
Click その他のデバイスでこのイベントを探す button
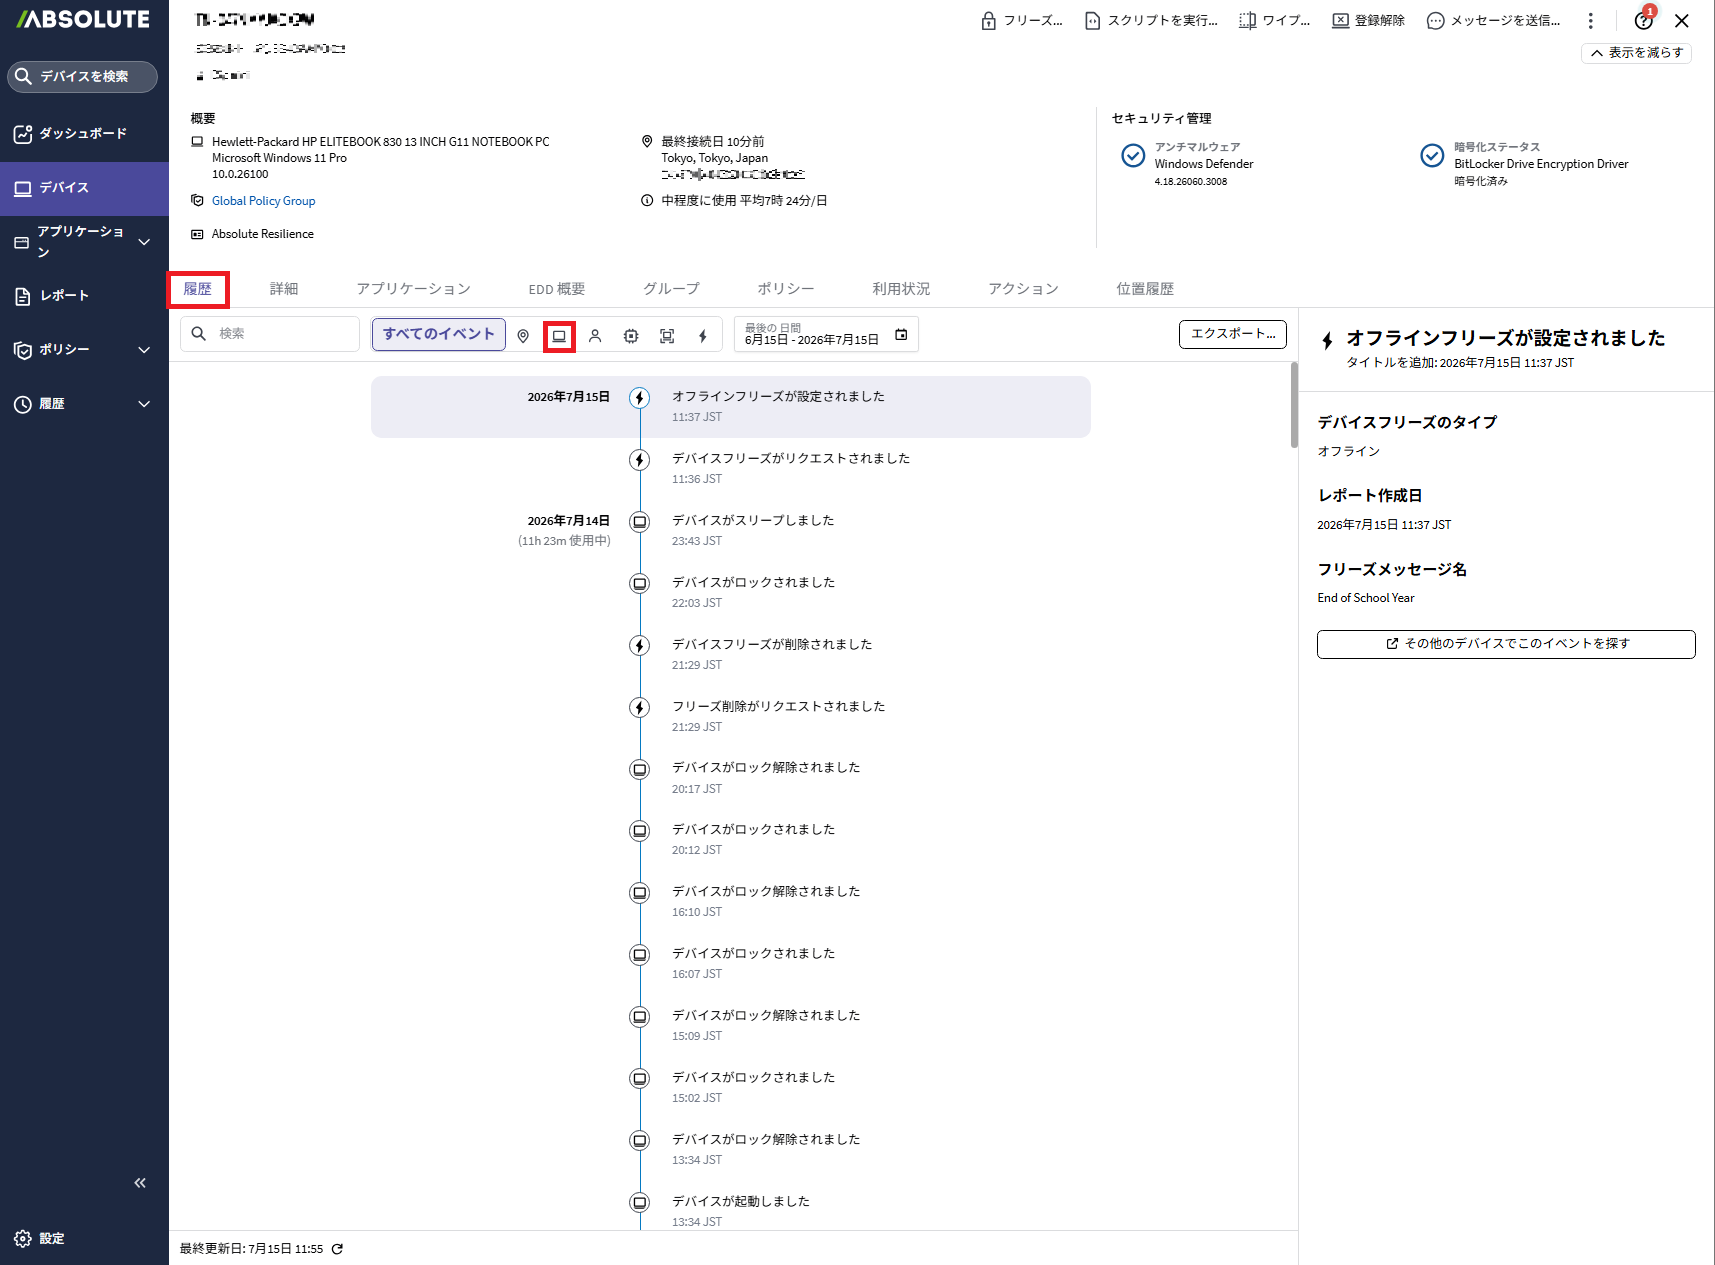coord(1506,644)
